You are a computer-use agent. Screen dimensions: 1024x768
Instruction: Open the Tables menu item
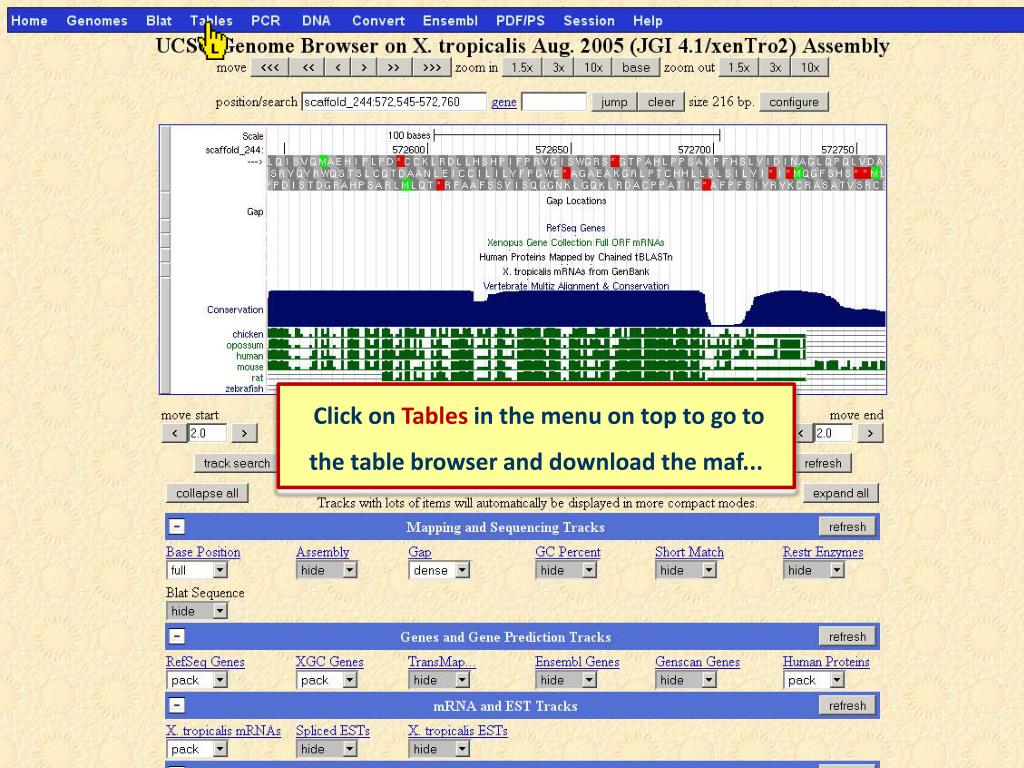(x=211, y=21)
